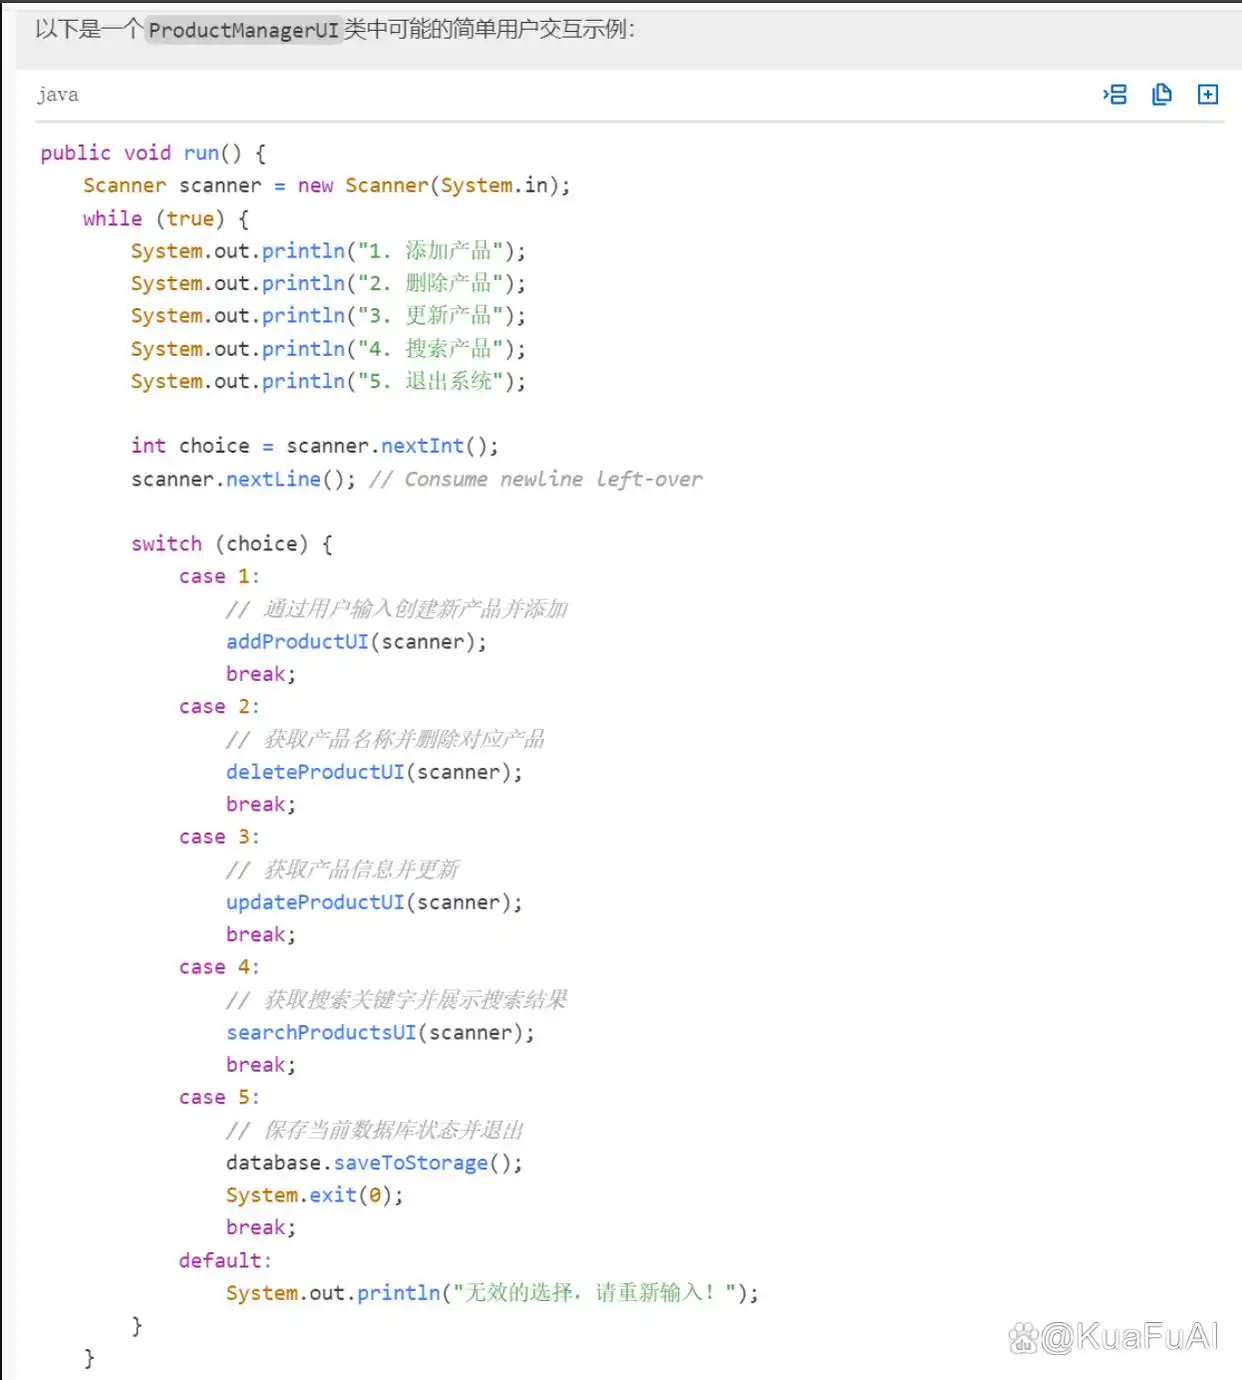The width and height of the screenshot is (1242, 1380).
Task: Click the default case label
Action: click(x=224, y=1260)
